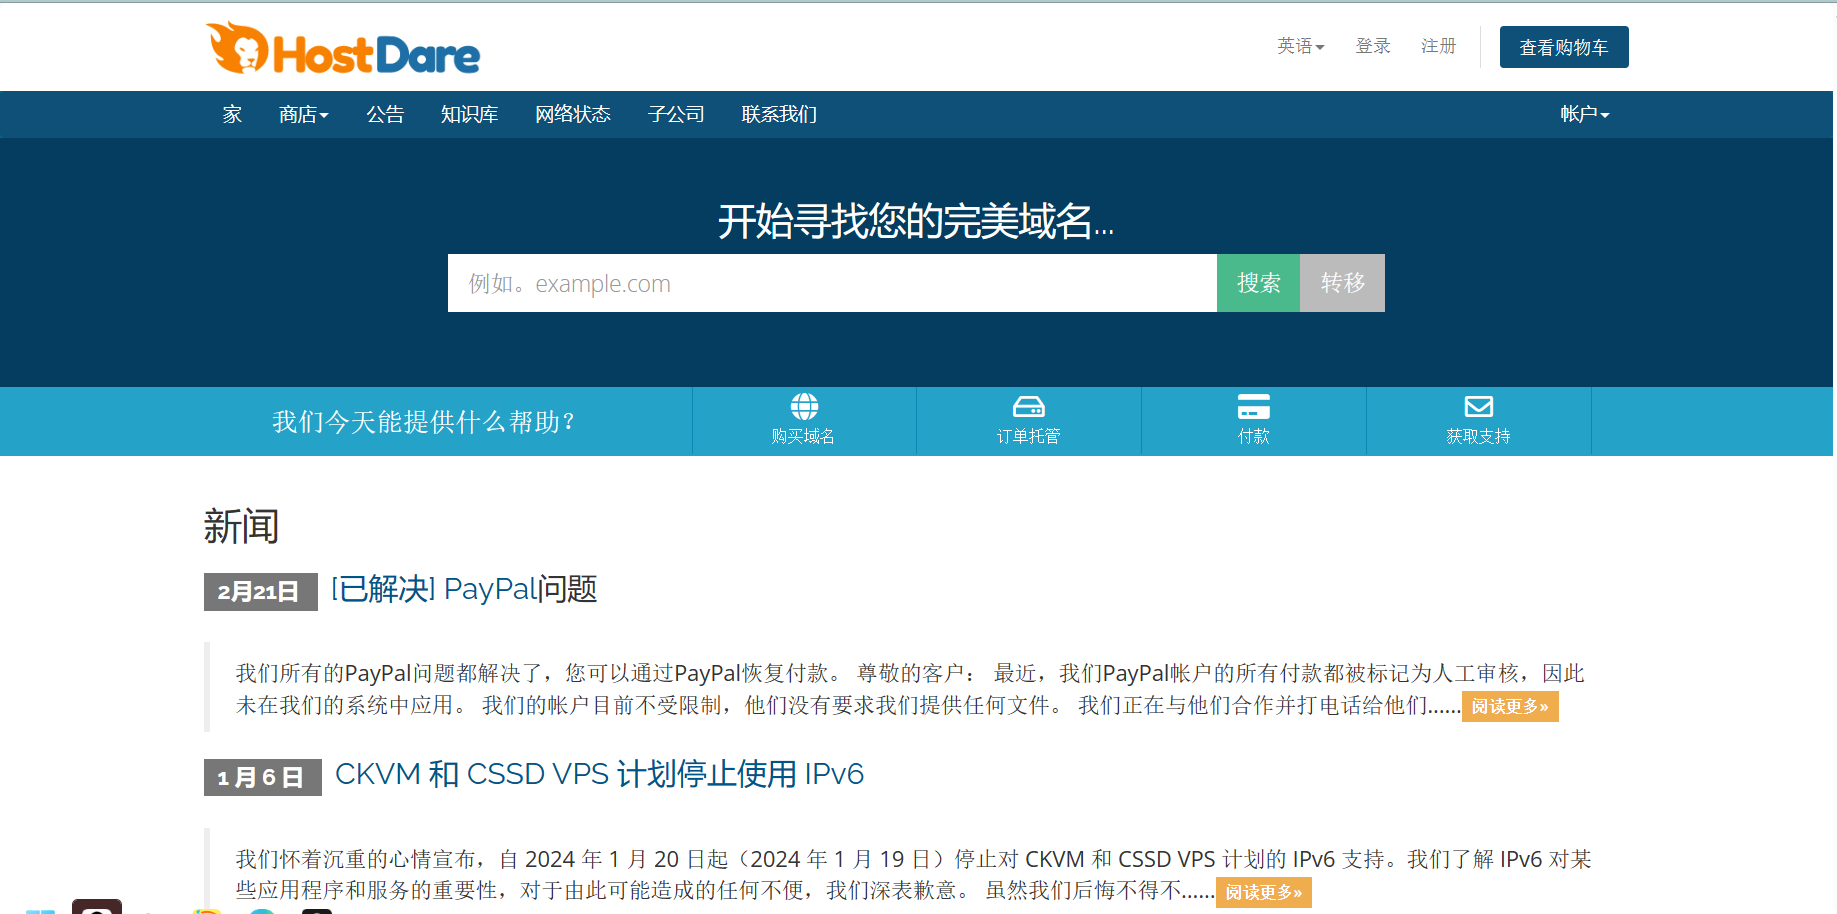Expand the 商店 menu dropdown
Viewport: 1837px width, 914px height.
(x=303, y=115)
